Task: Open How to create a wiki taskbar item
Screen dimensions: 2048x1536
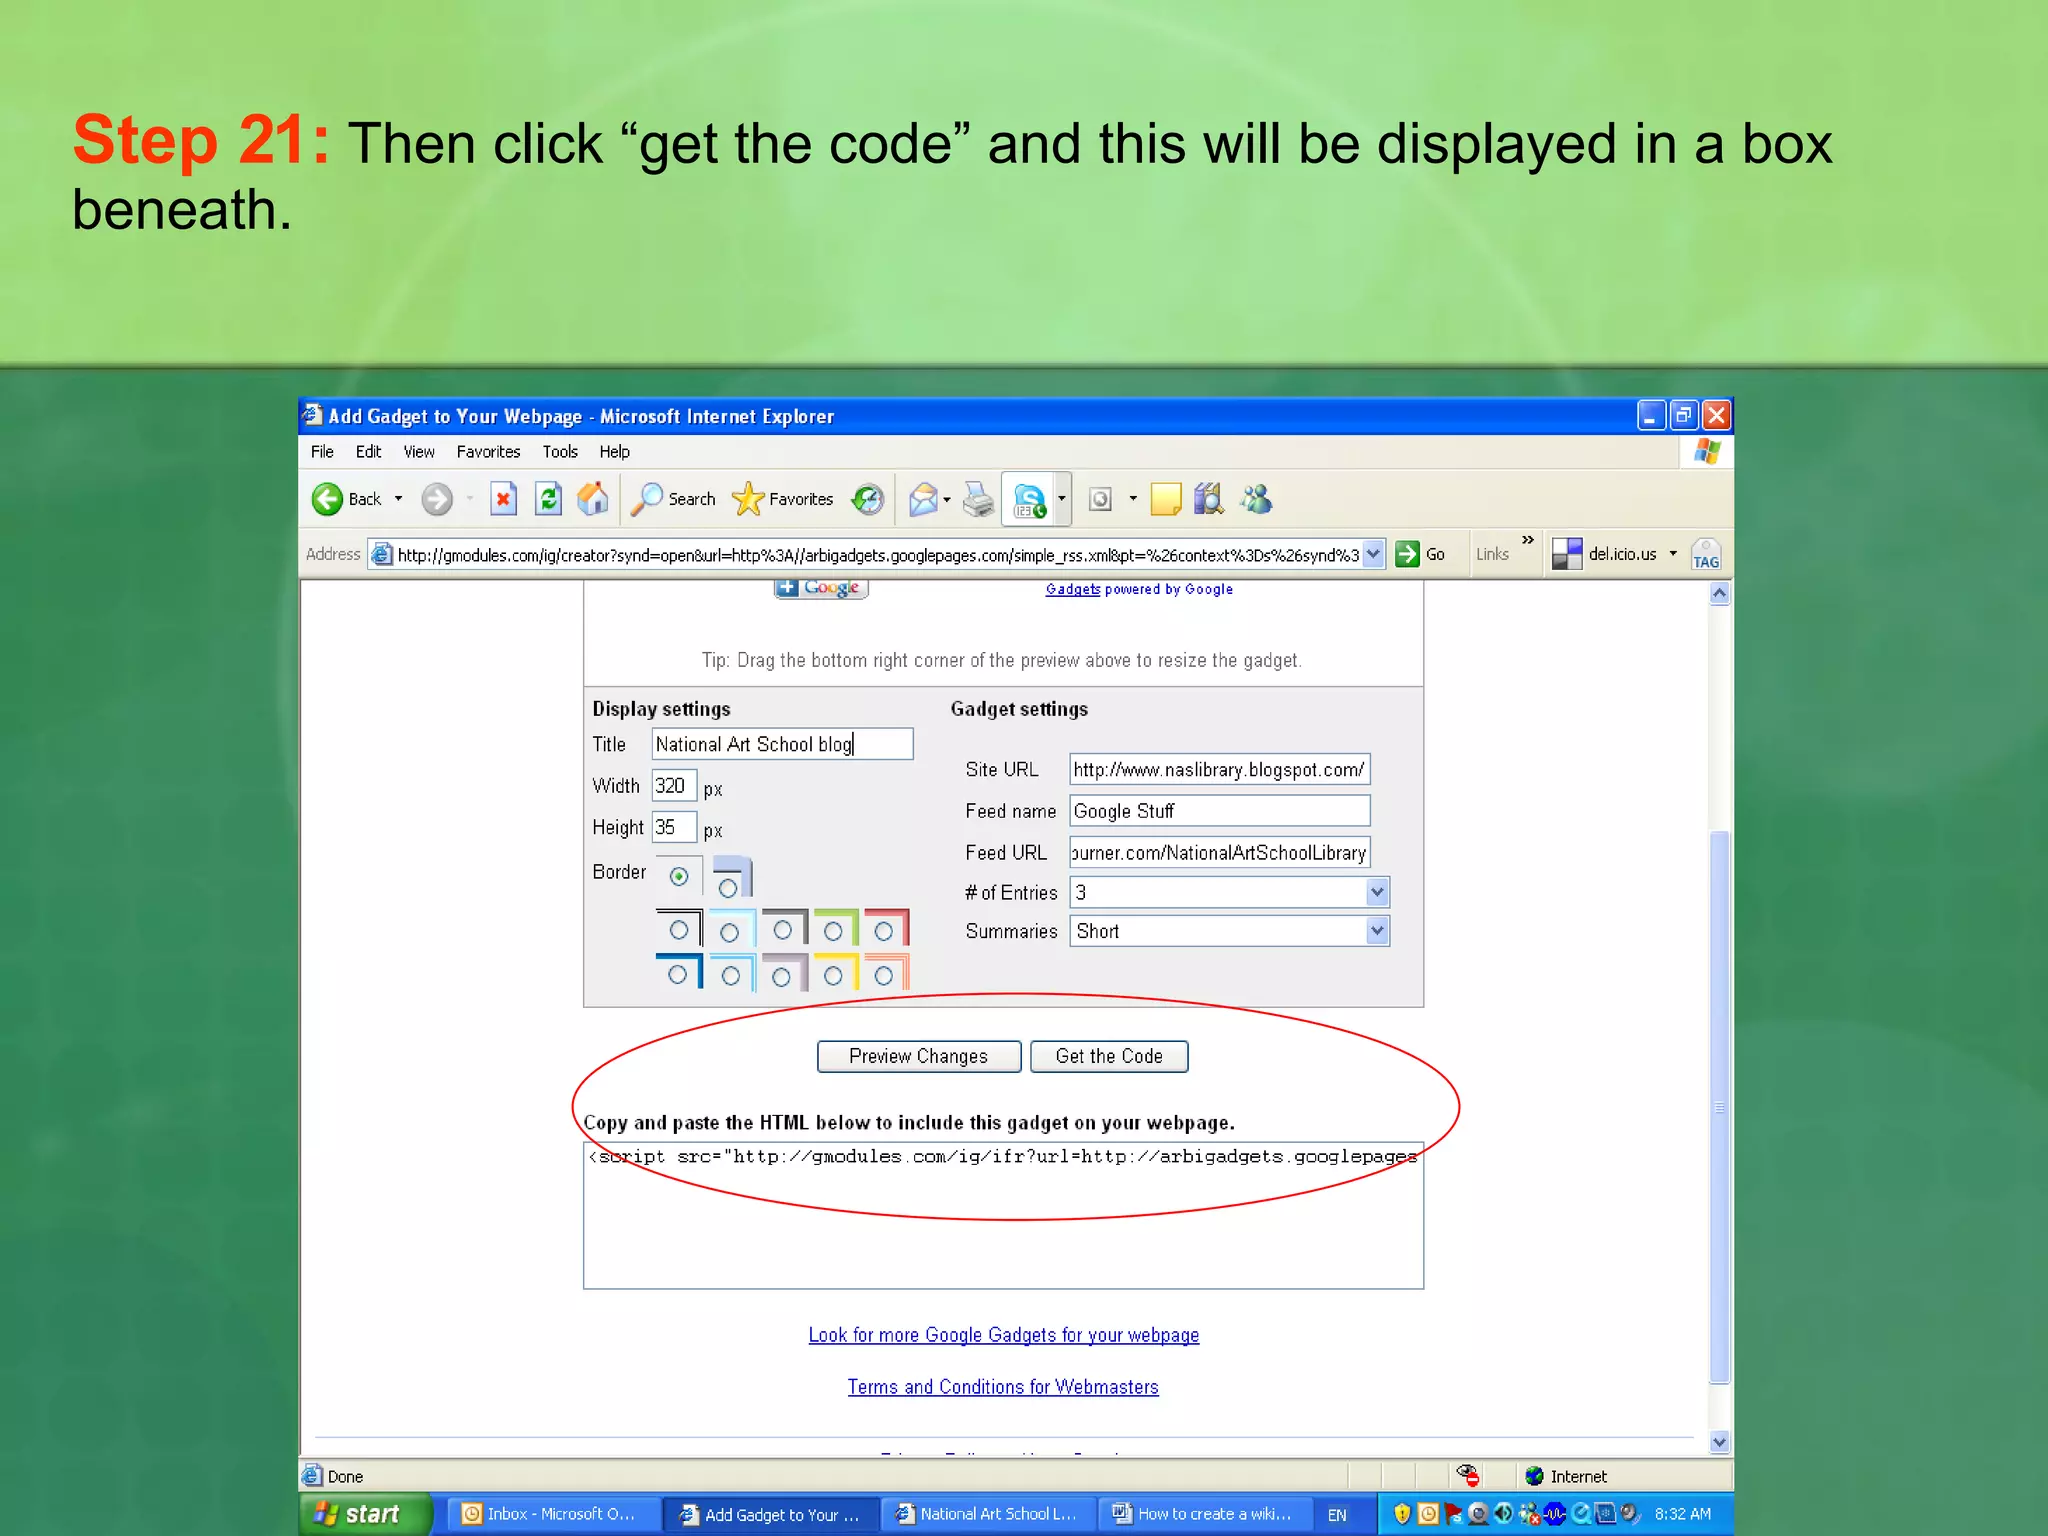Action: 1205,1514
